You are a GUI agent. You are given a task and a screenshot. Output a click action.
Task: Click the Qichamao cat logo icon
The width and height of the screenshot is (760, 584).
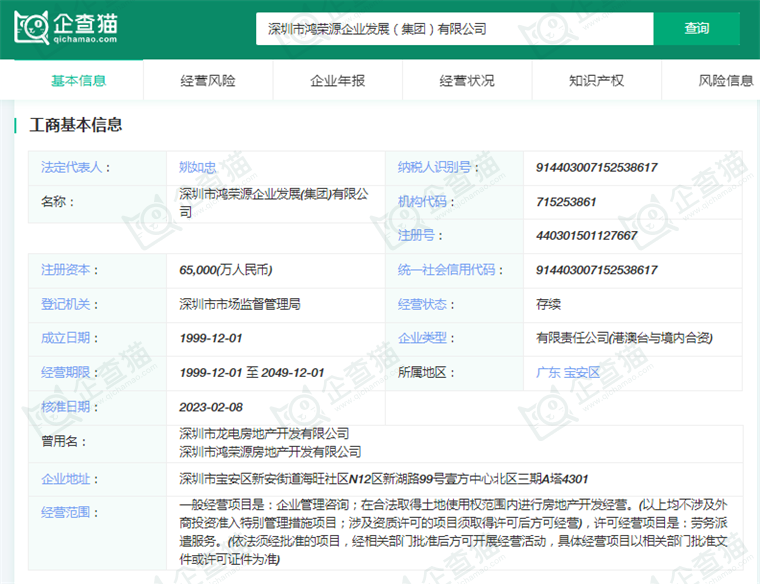[x=32, y=28]
